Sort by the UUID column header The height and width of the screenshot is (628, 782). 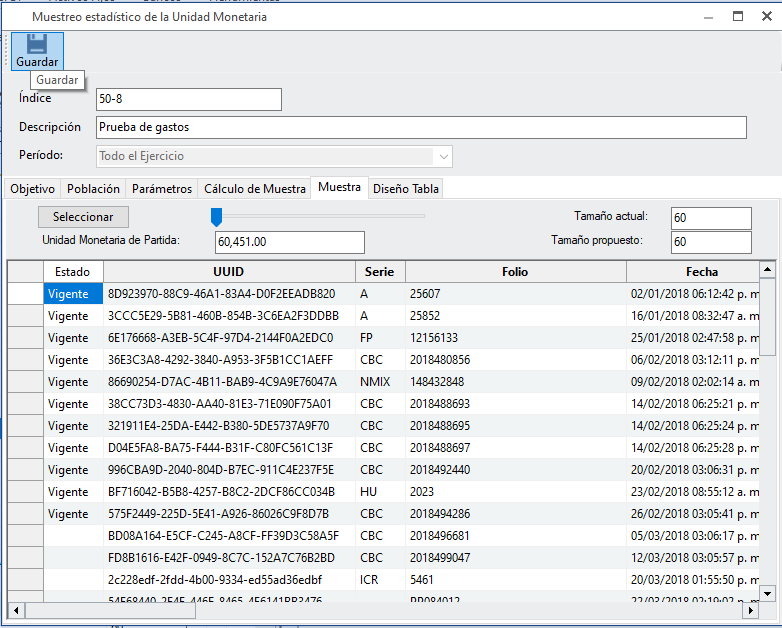[x=229, y=272]
